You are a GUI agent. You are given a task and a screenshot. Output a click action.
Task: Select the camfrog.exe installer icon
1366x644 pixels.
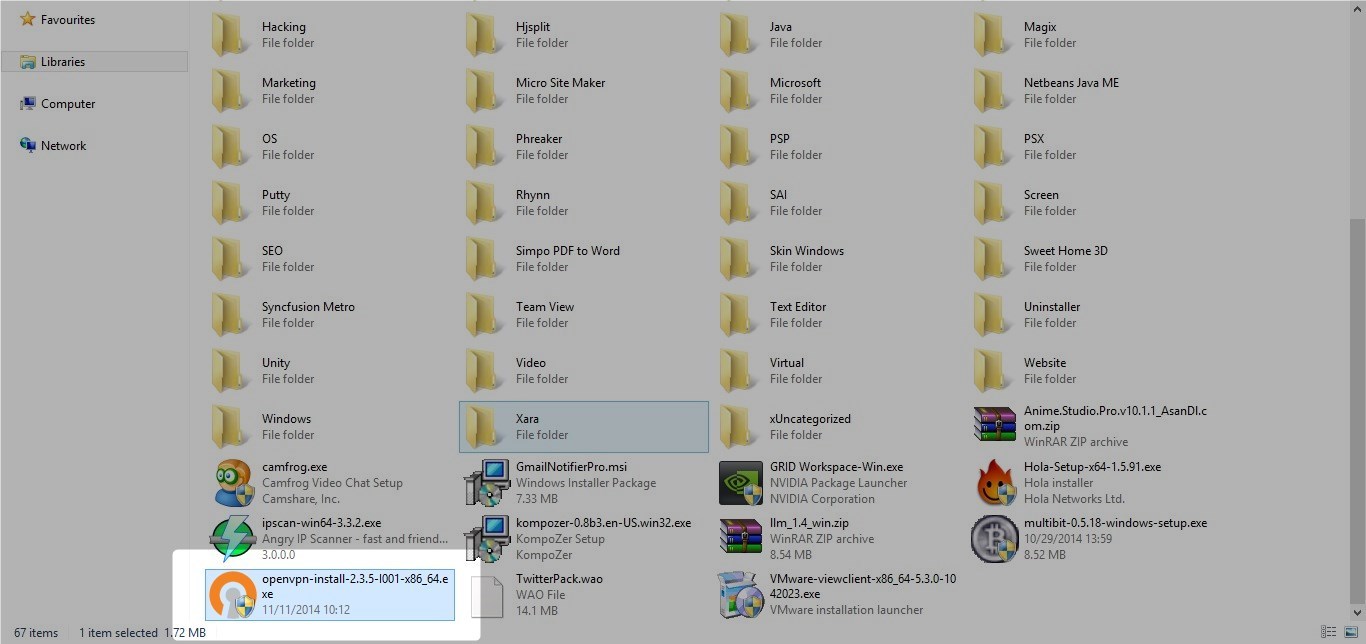[x=232, y=483]
